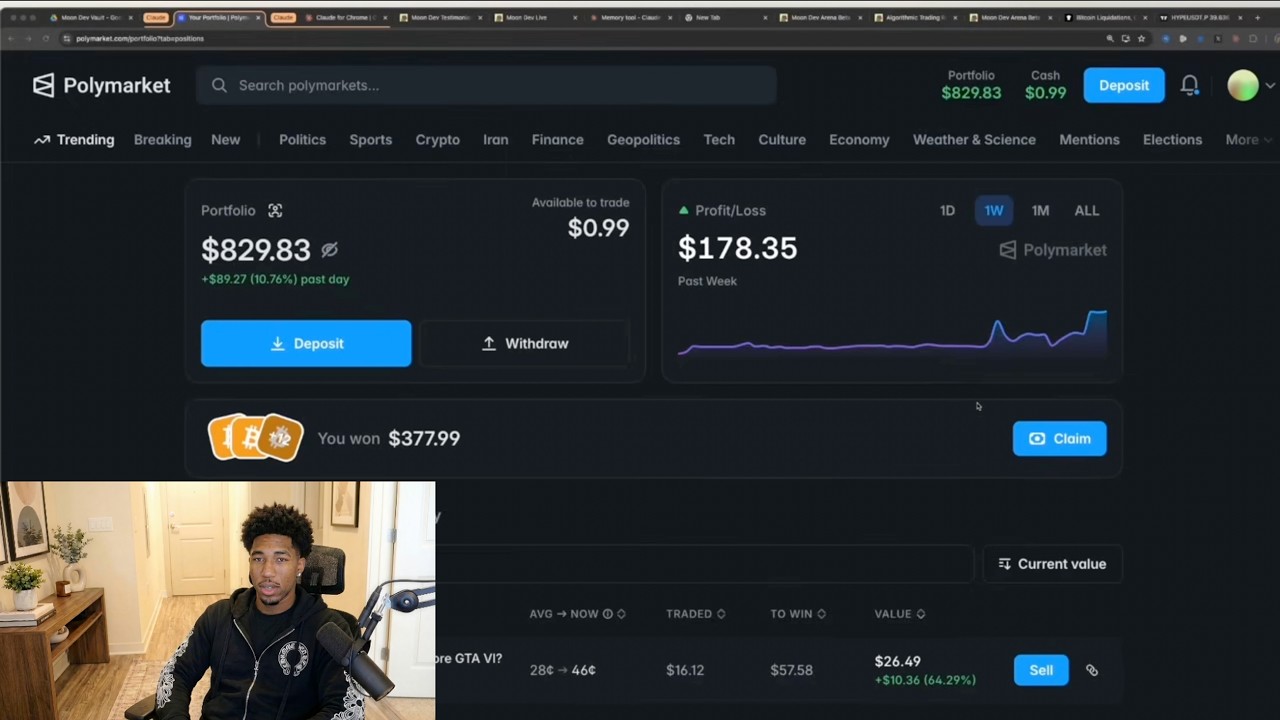Click the site info icon in address bar
This screenshot has height=720, width=1280.
[66, 38]
